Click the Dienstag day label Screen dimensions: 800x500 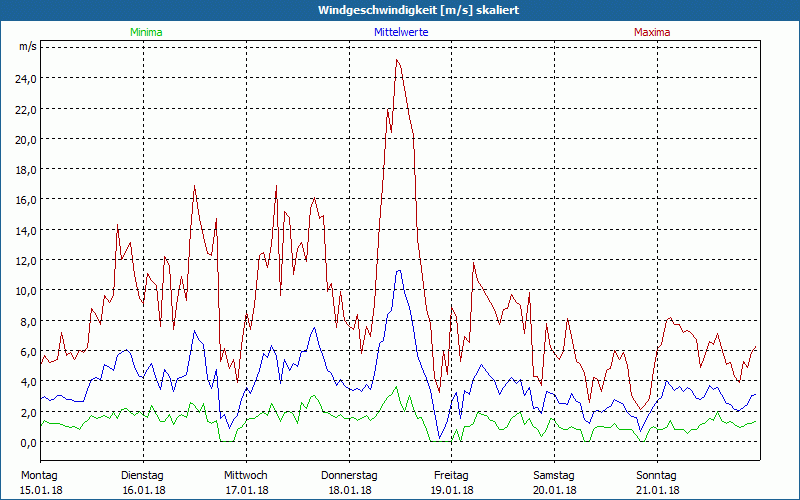(x=142, y=476)
